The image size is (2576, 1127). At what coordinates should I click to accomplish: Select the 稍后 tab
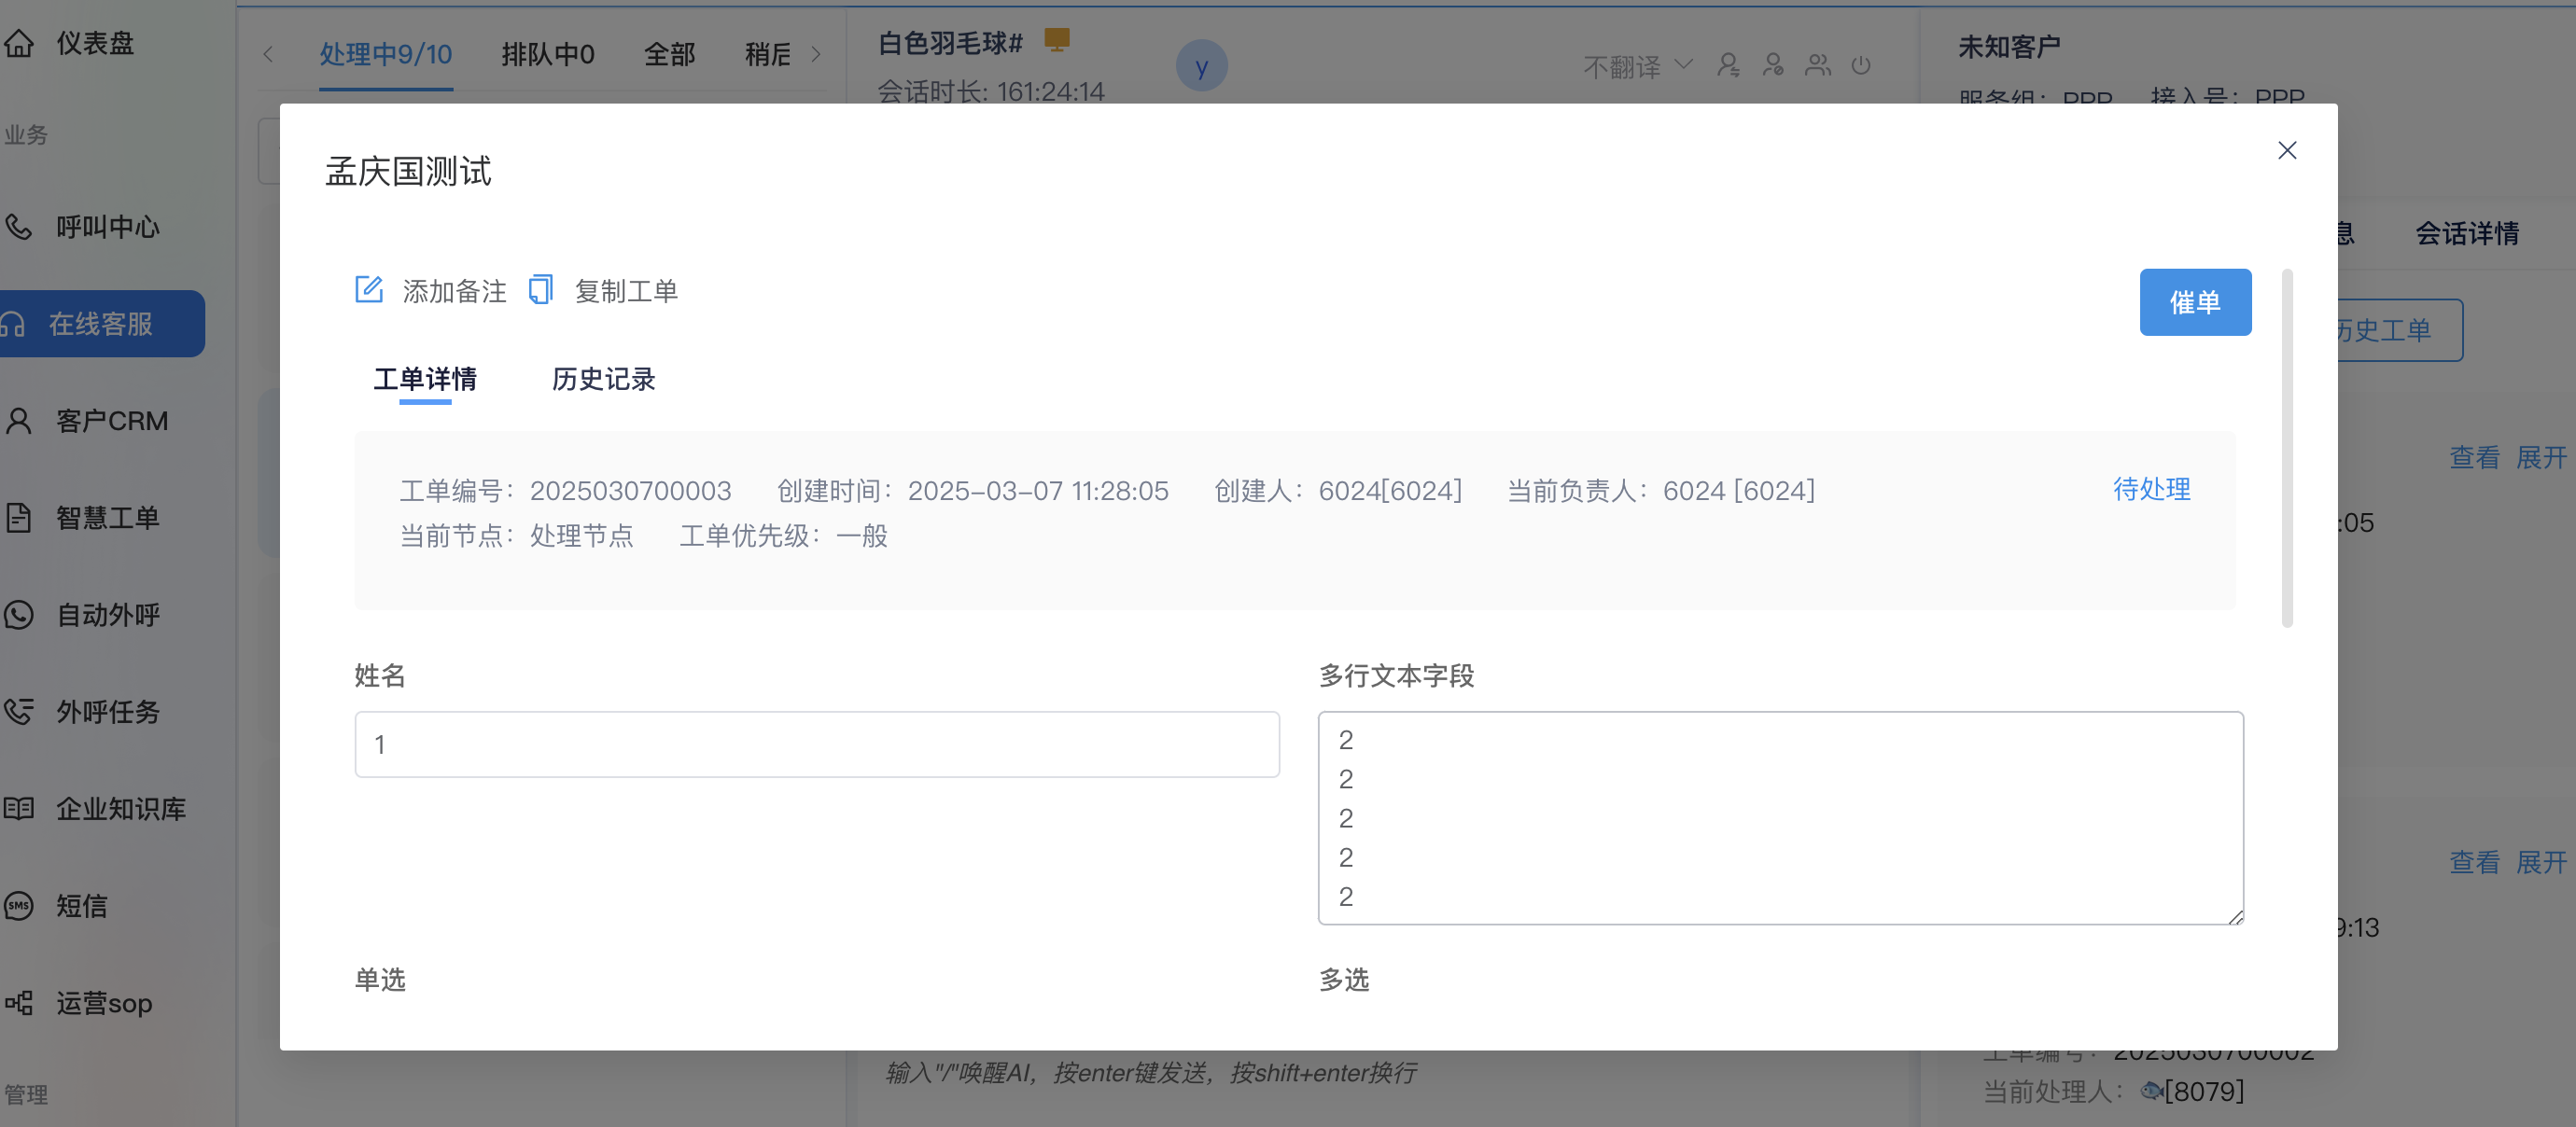click(x=768, y=54)
